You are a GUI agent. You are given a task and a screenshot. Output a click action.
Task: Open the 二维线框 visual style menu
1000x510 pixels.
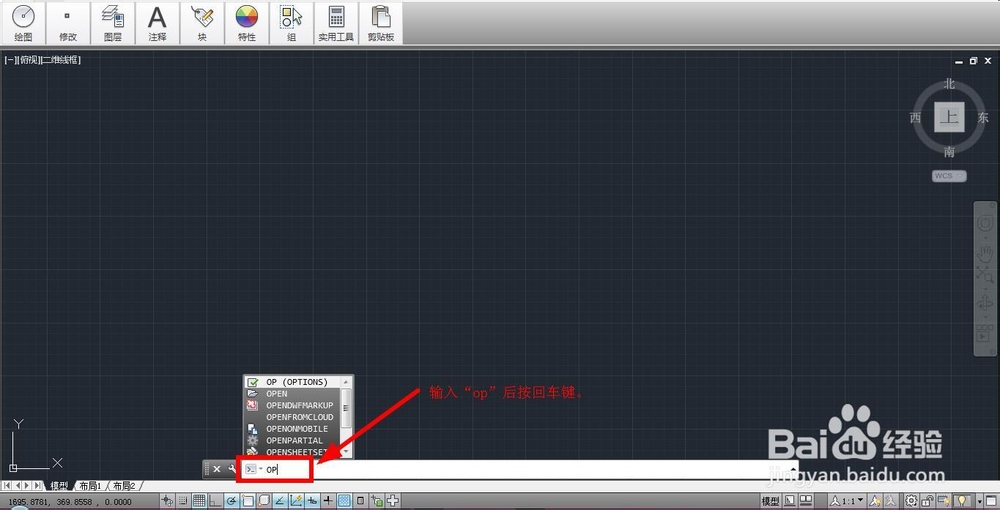[61, 60]
